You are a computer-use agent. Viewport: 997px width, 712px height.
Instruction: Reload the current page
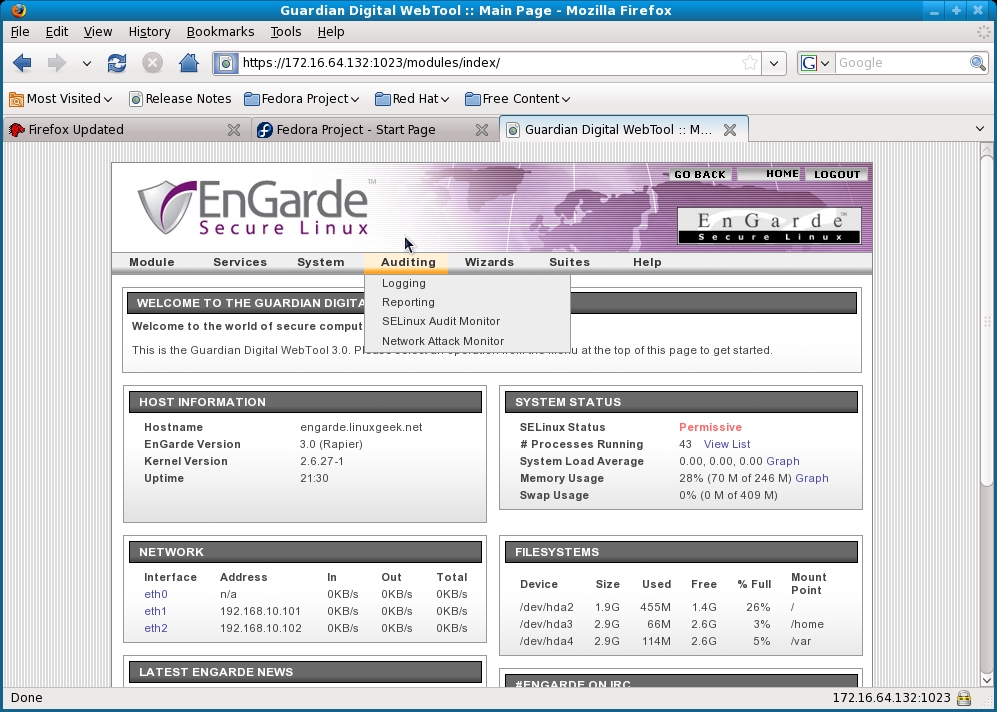(x=117, y=63)
